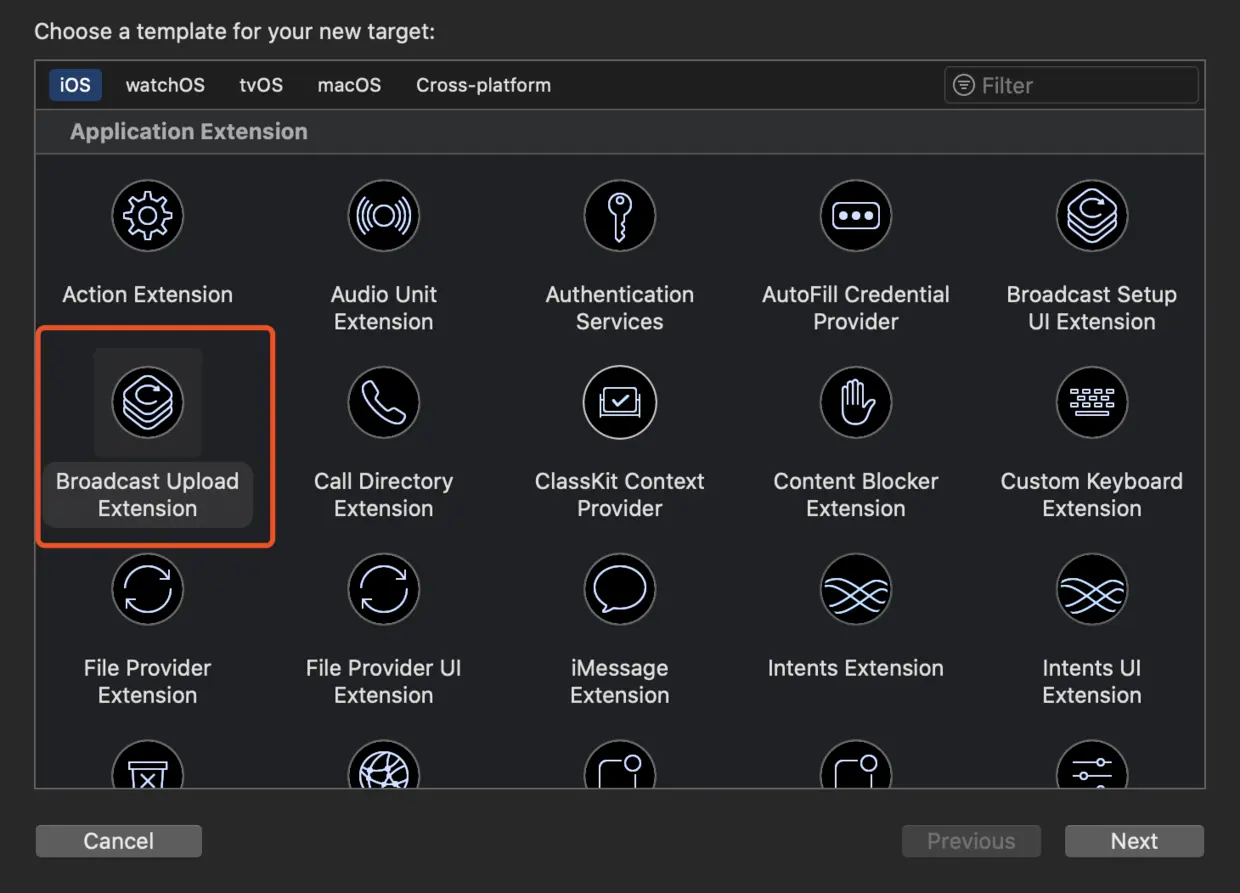Open the macOS platform tab
Viewport: 1240px width, 893px height.
[x=349, y=85]
